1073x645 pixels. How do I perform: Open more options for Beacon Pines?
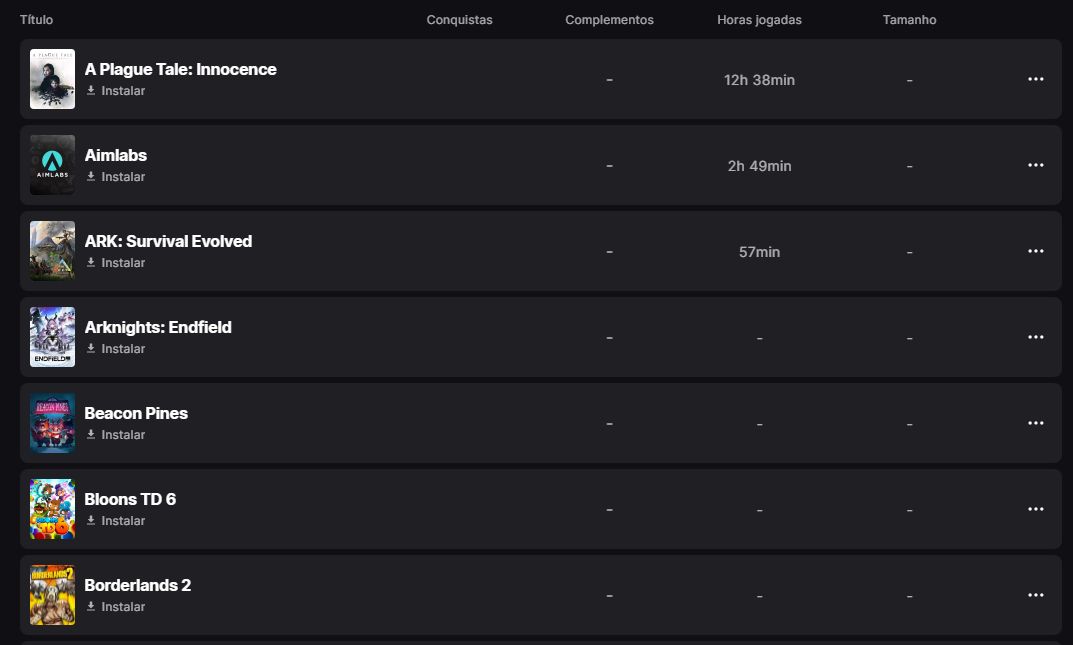pos(1035,423)
